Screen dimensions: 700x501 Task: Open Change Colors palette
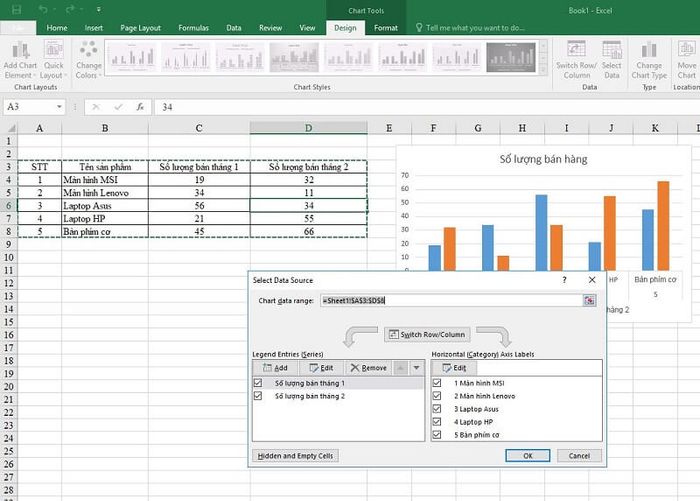[88, 60]
